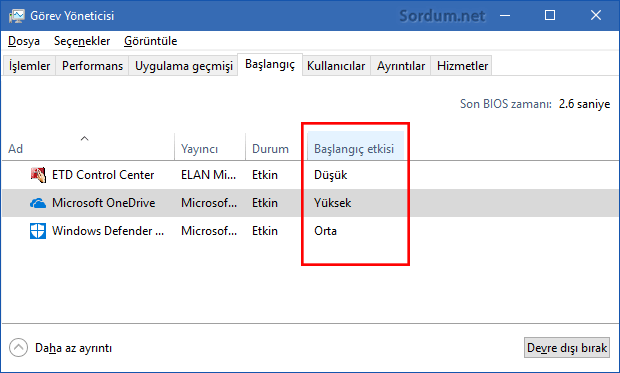Click Etkin status in Windows Defender row
This screenshot has height=373, width=620.
tap(265, 231)
